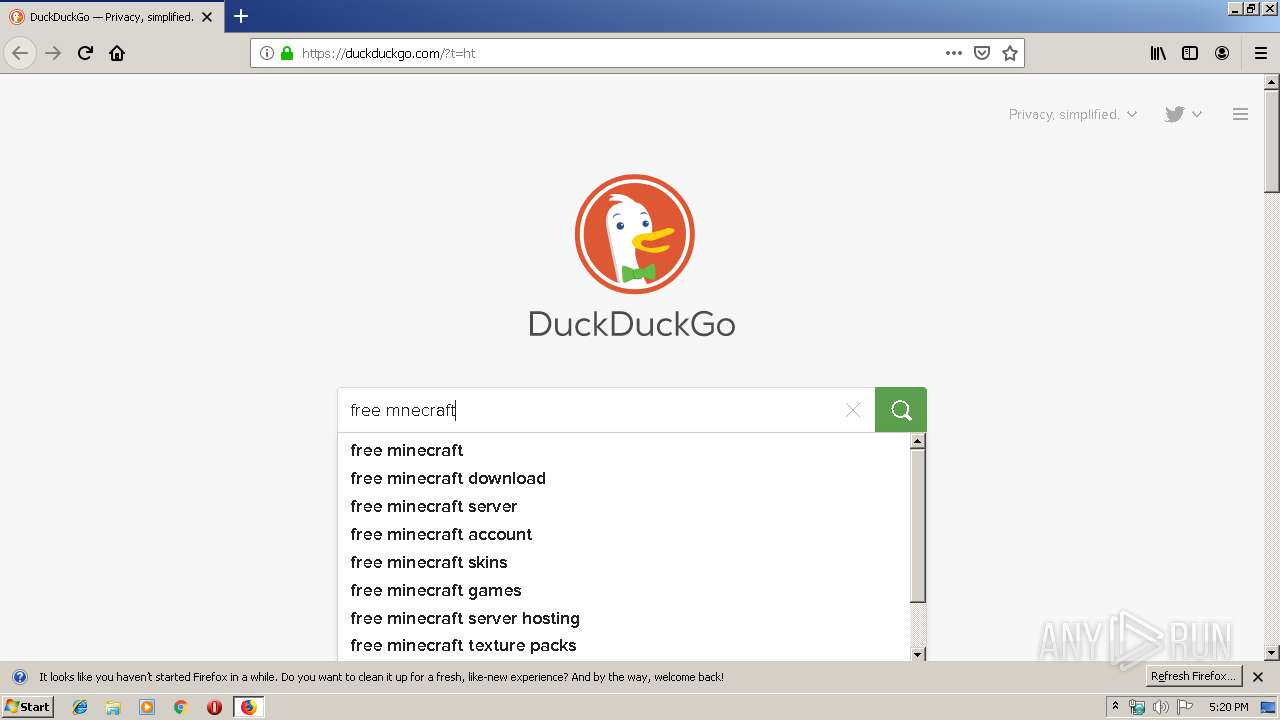Select the DuckDuckGo — Privacy, simplified tab
This screenshot has width=1280, height=720.
111,17
